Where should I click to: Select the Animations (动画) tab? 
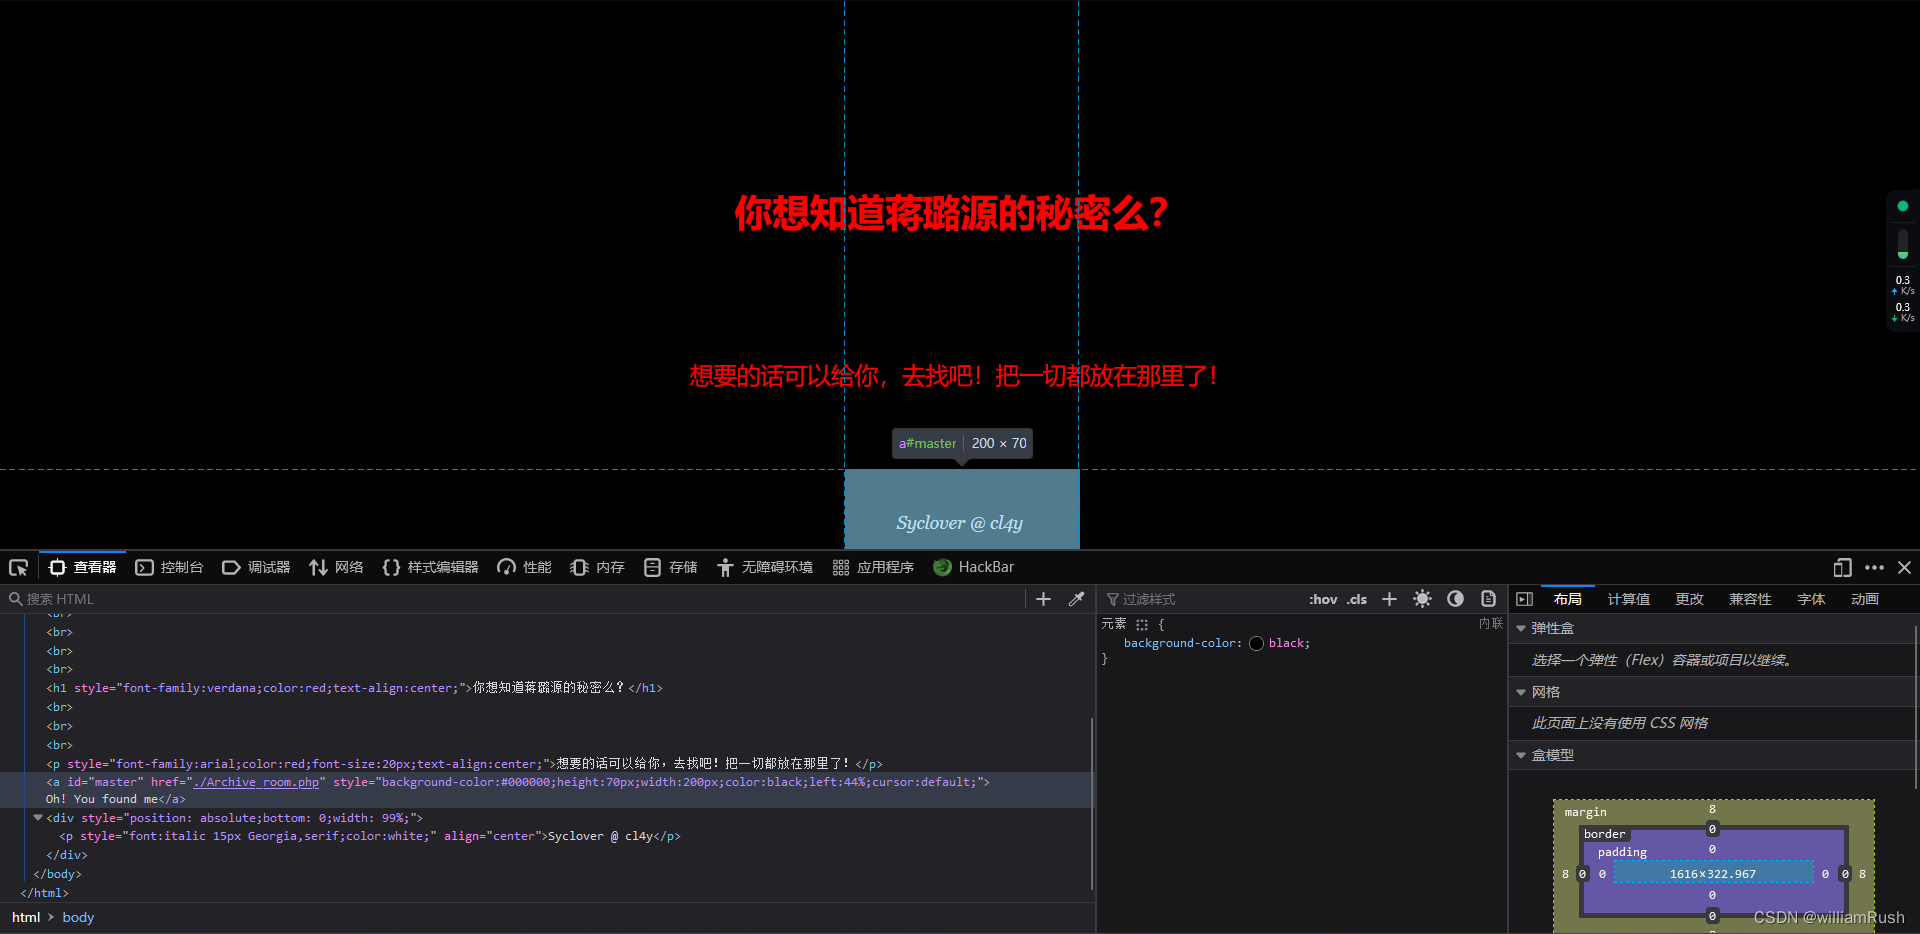coord(1864,599)
